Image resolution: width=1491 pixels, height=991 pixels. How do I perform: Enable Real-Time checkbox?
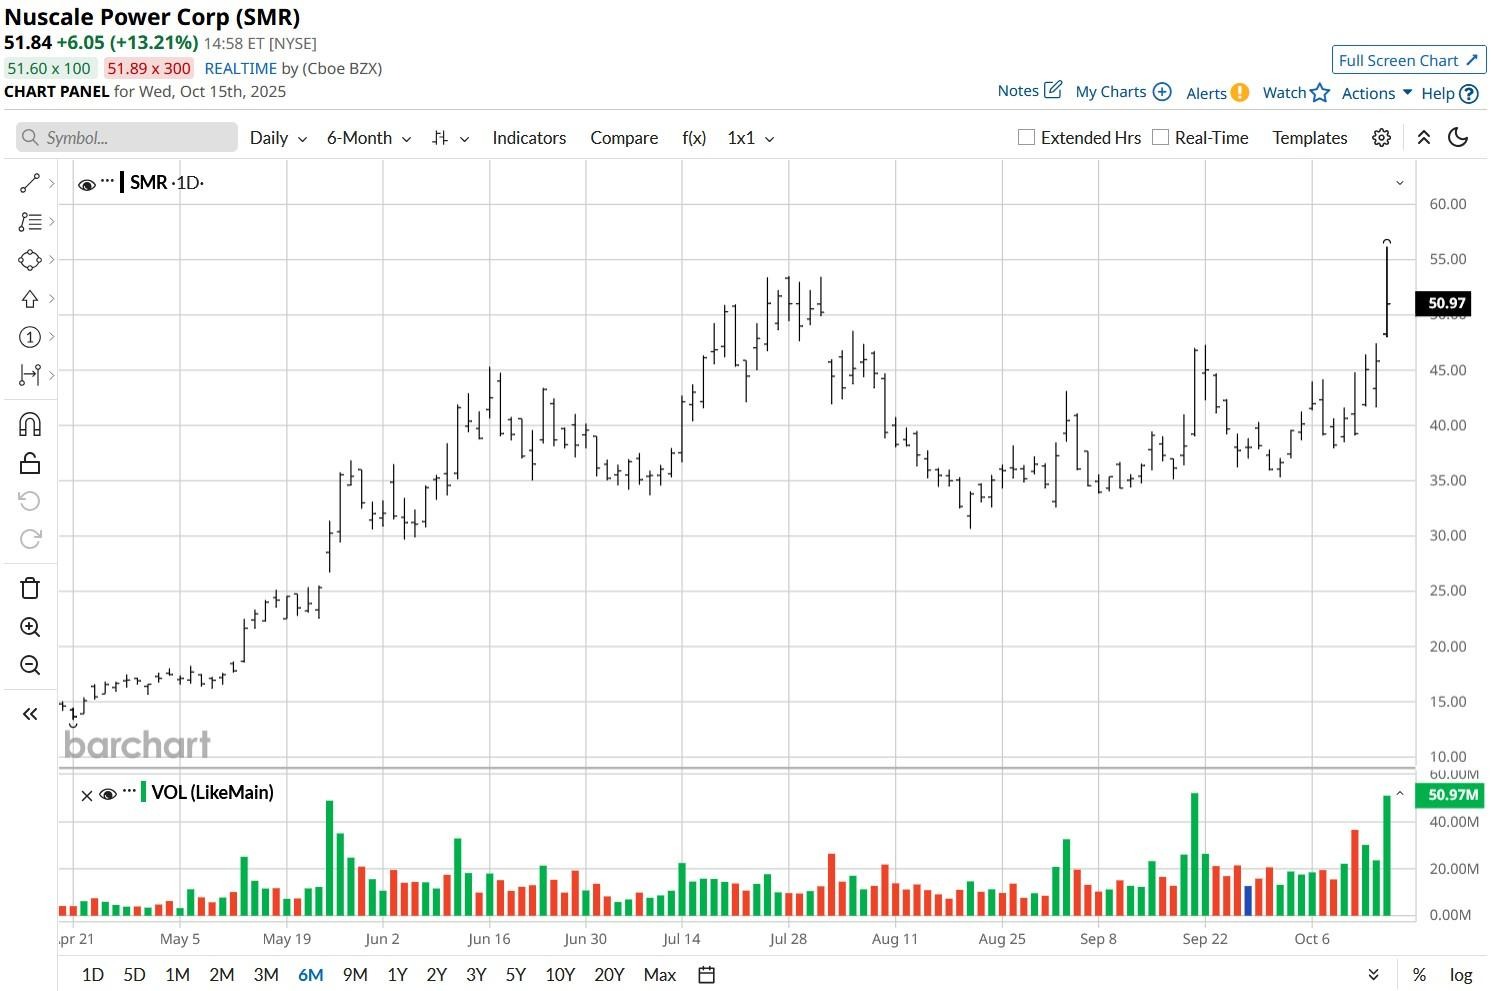[x=1160, y=137]
